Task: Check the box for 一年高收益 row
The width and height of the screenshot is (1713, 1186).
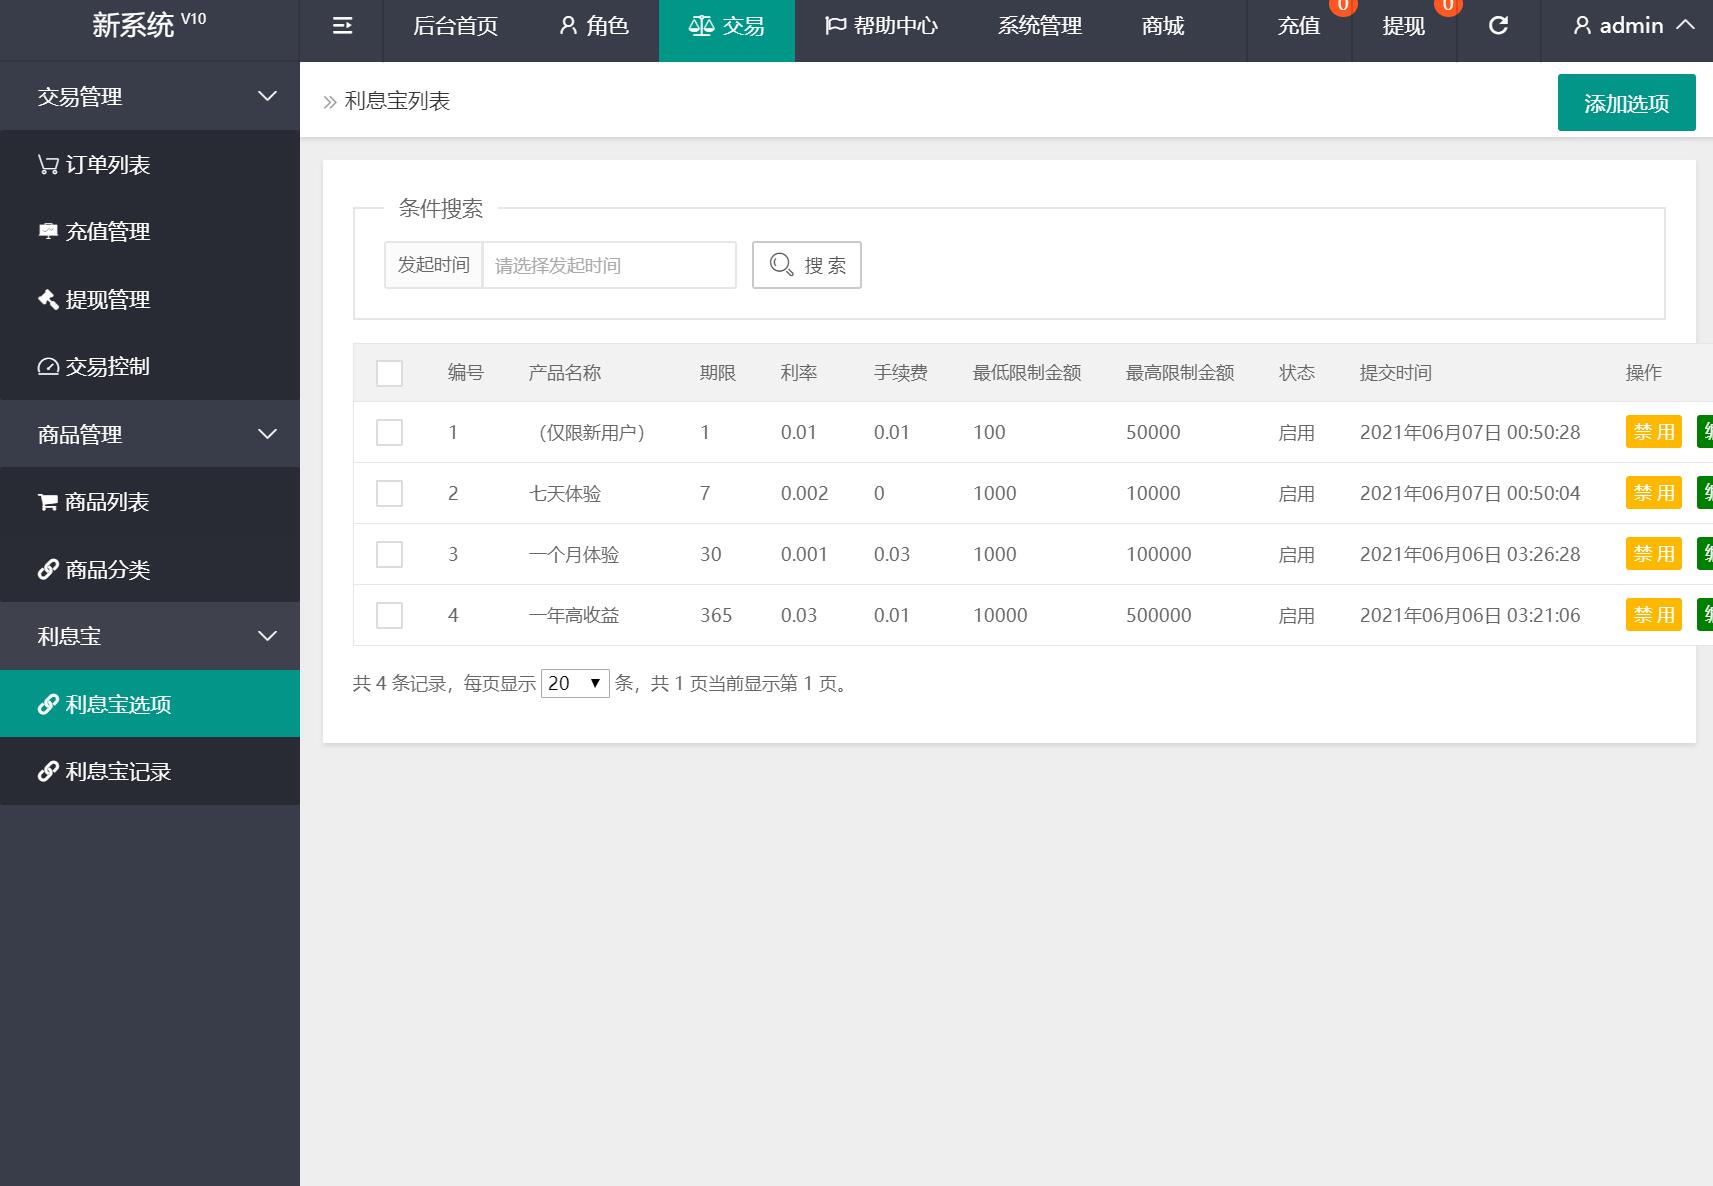Action: tap(389, 615)
